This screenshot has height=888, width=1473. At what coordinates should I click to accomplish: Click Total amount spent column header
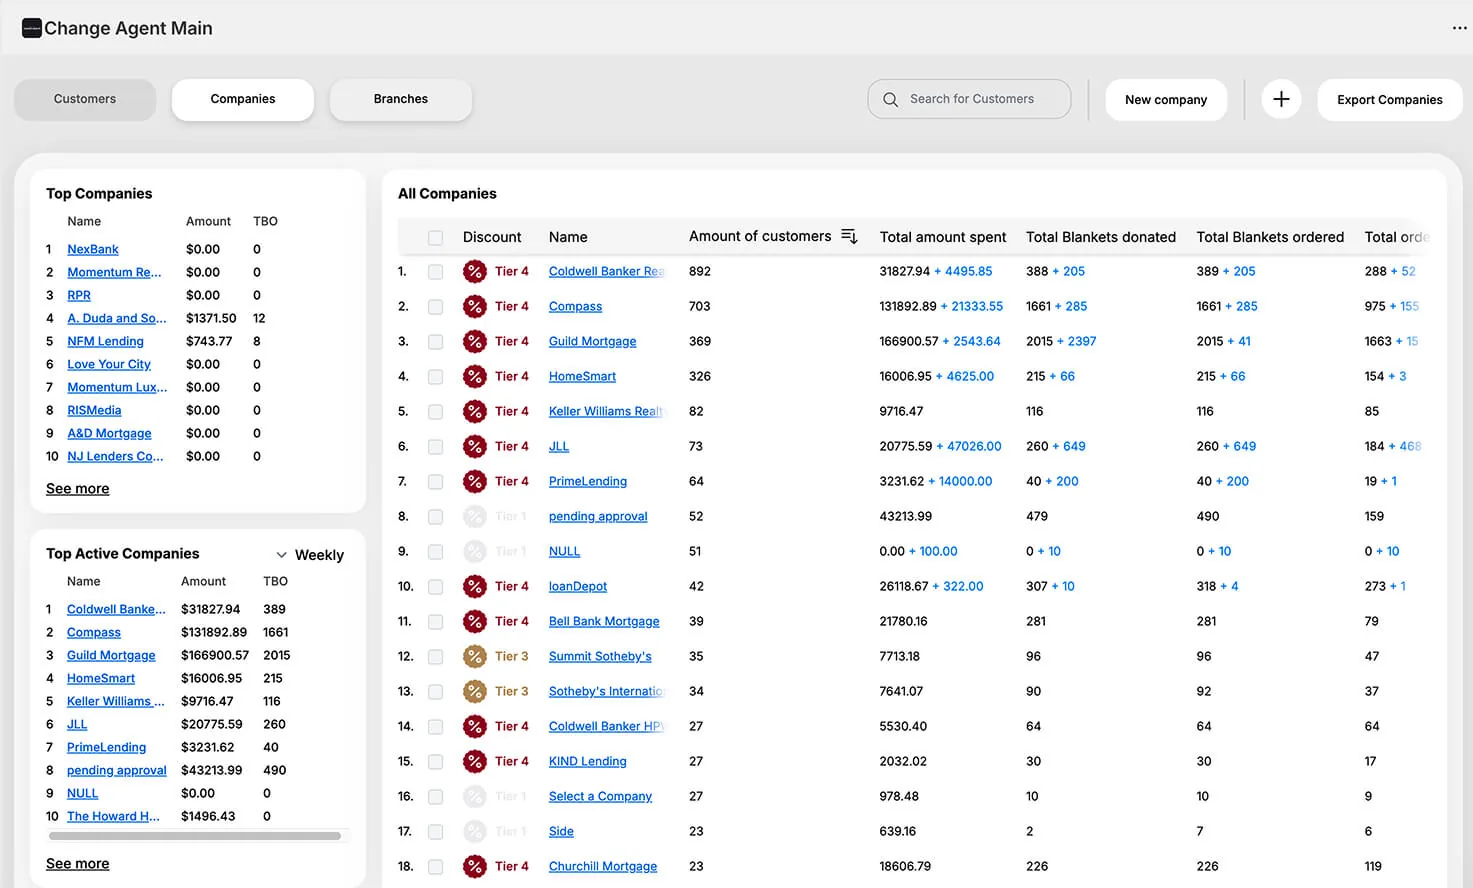pos(943,237)
